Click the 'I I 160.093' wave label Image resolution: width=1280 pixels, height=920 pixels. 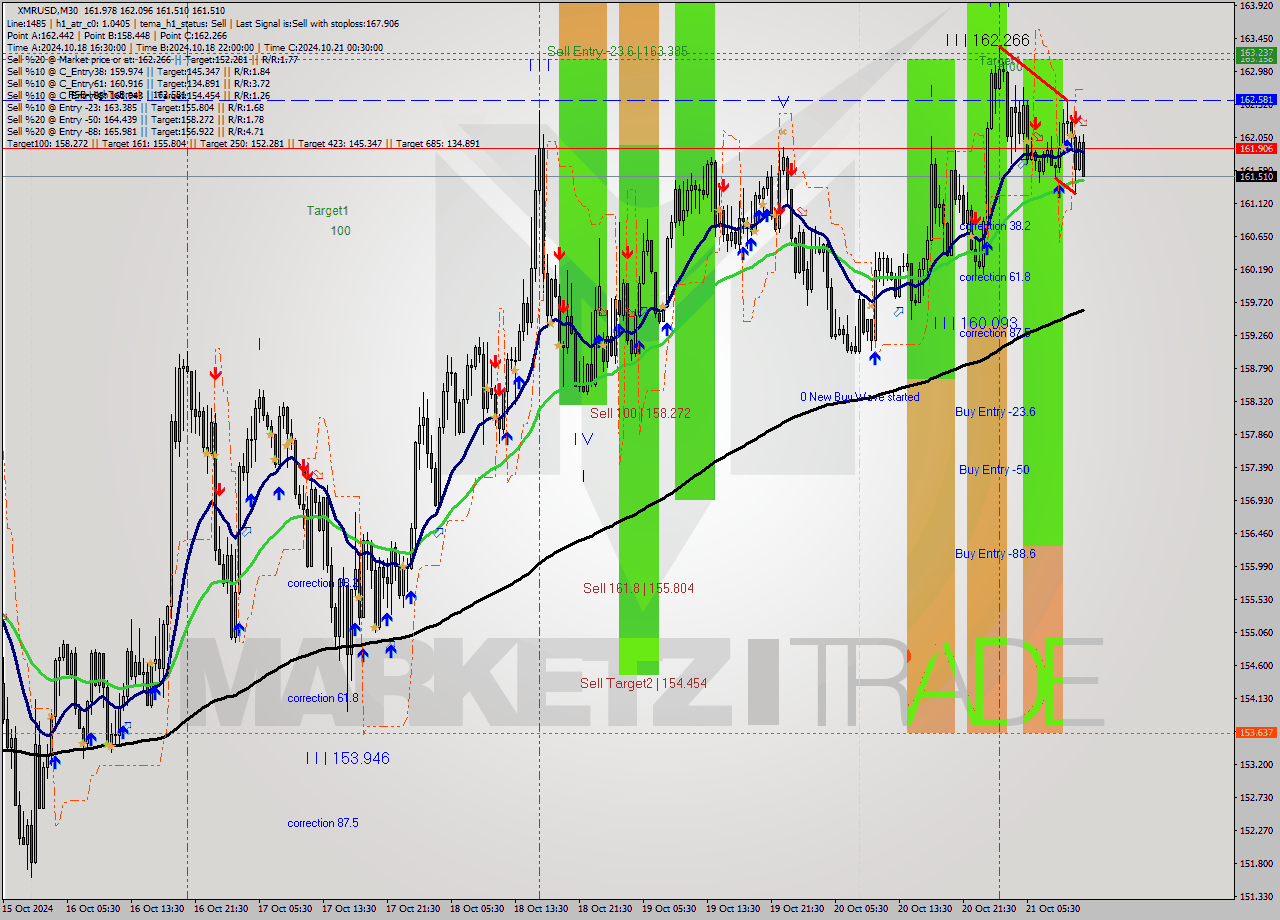pyautogui.click(x=976, y=323)
